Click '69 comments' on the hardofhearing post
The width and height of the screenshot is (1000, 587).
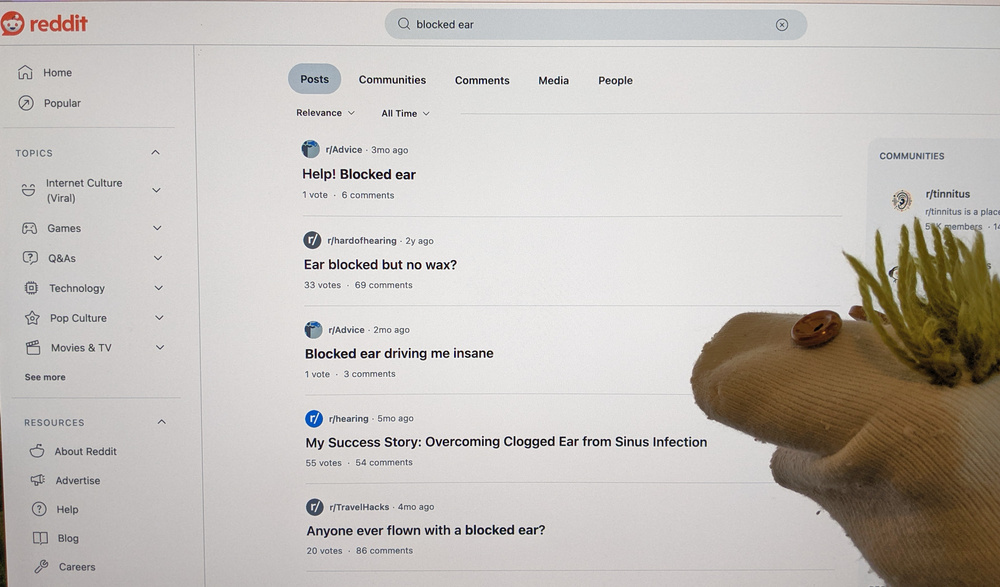coord(383,285)
